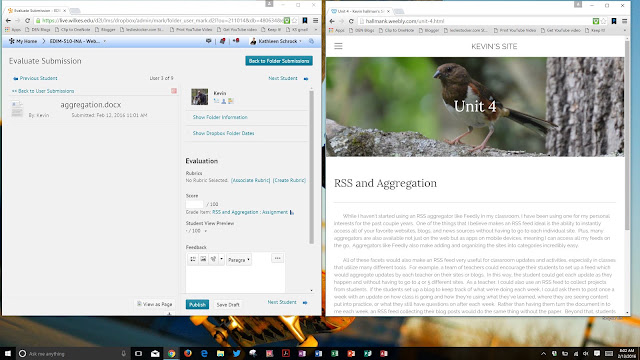Click the insert image icon in Feedback toolbar
Screen dimensions: 640x360
tap(203, 259)
